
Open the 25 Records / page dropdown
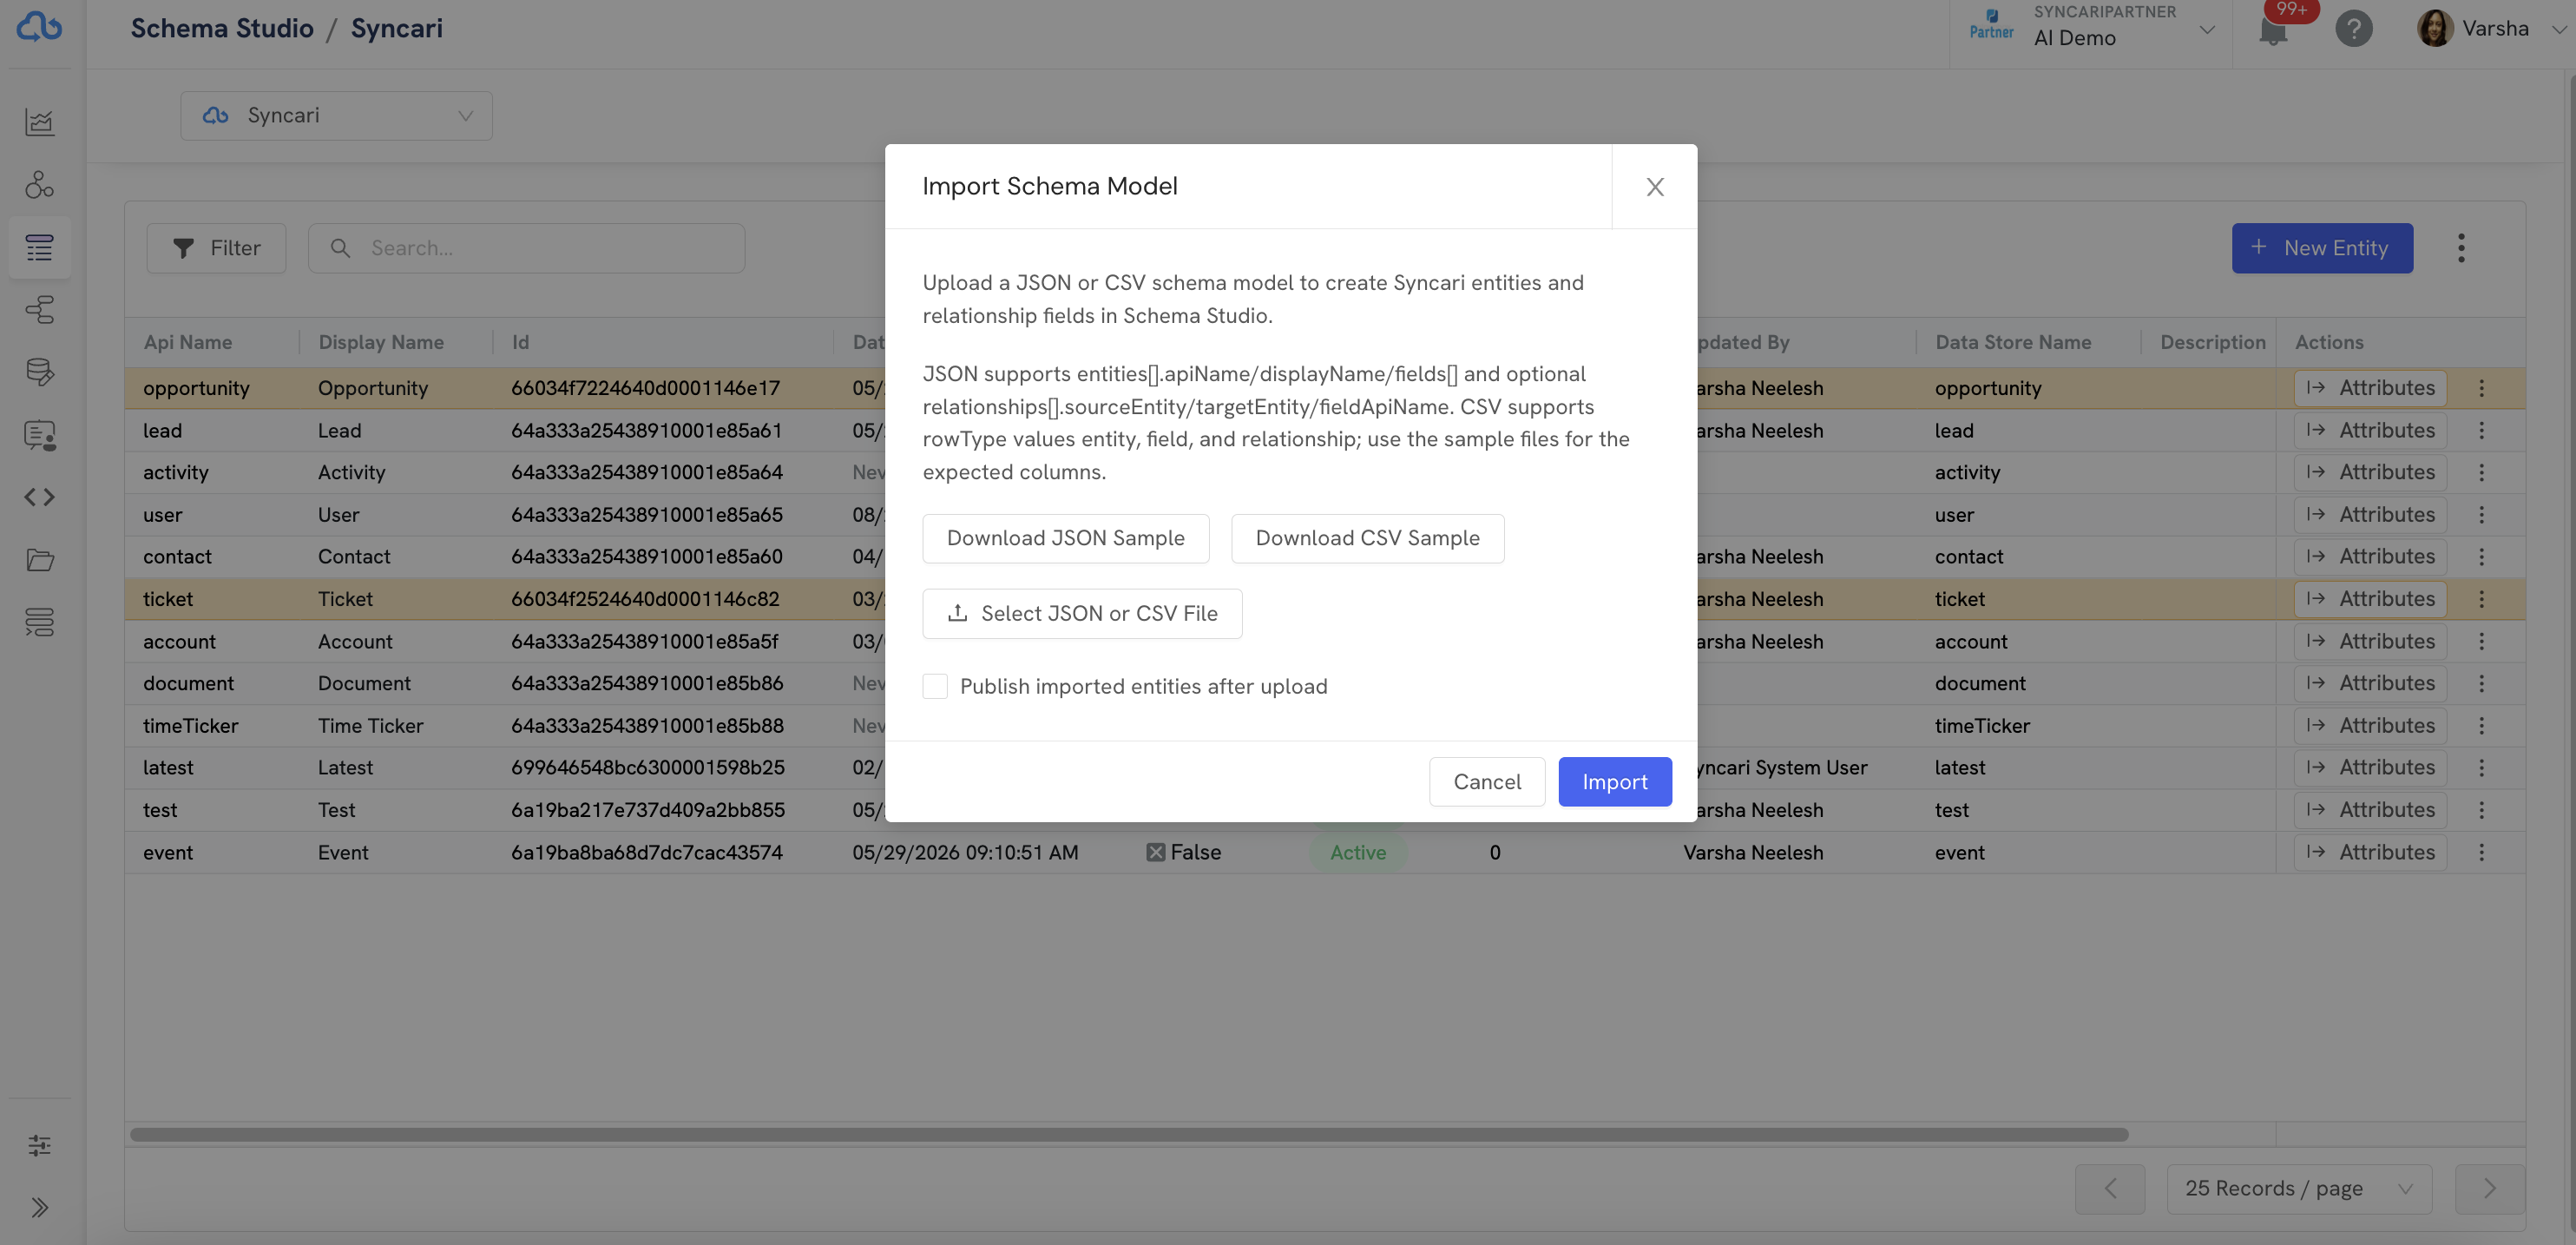(x=2299, y=1189)
